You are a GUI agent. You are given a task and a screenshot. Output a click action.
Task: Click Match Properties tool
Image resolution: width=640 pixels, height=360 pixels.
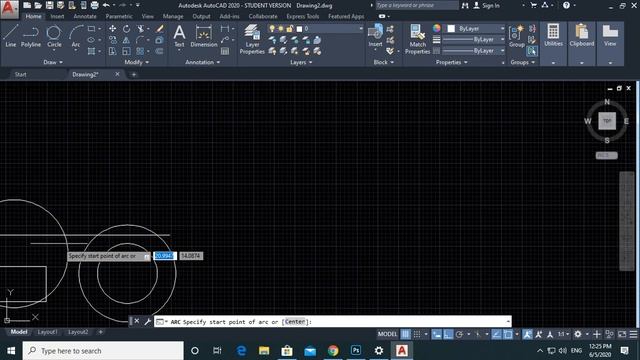(417, 39)
